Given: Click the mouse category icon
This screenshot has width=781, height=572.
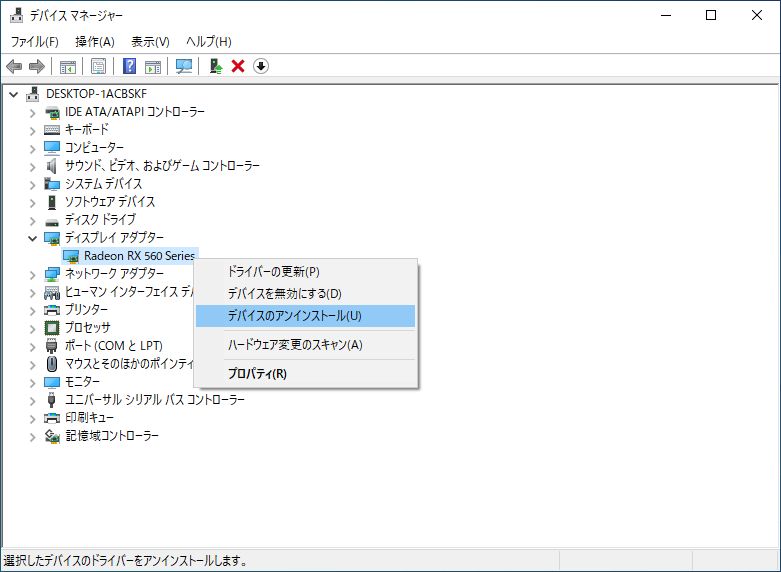Looking at the screenshot, I should coord(52,364).
